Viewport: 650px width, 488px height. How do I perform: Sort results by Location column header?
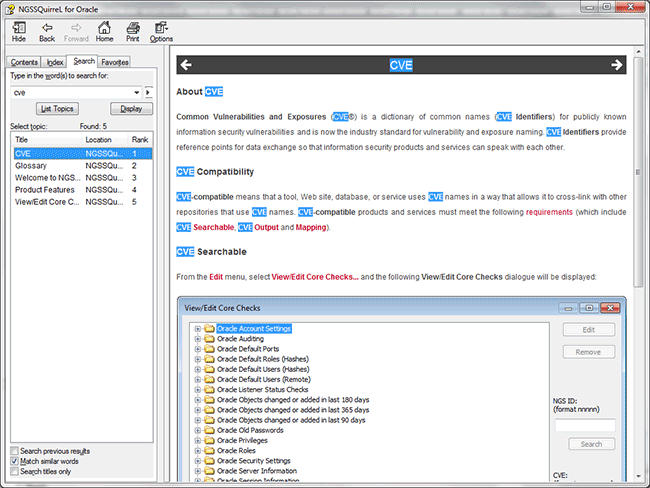click(106, 140)
